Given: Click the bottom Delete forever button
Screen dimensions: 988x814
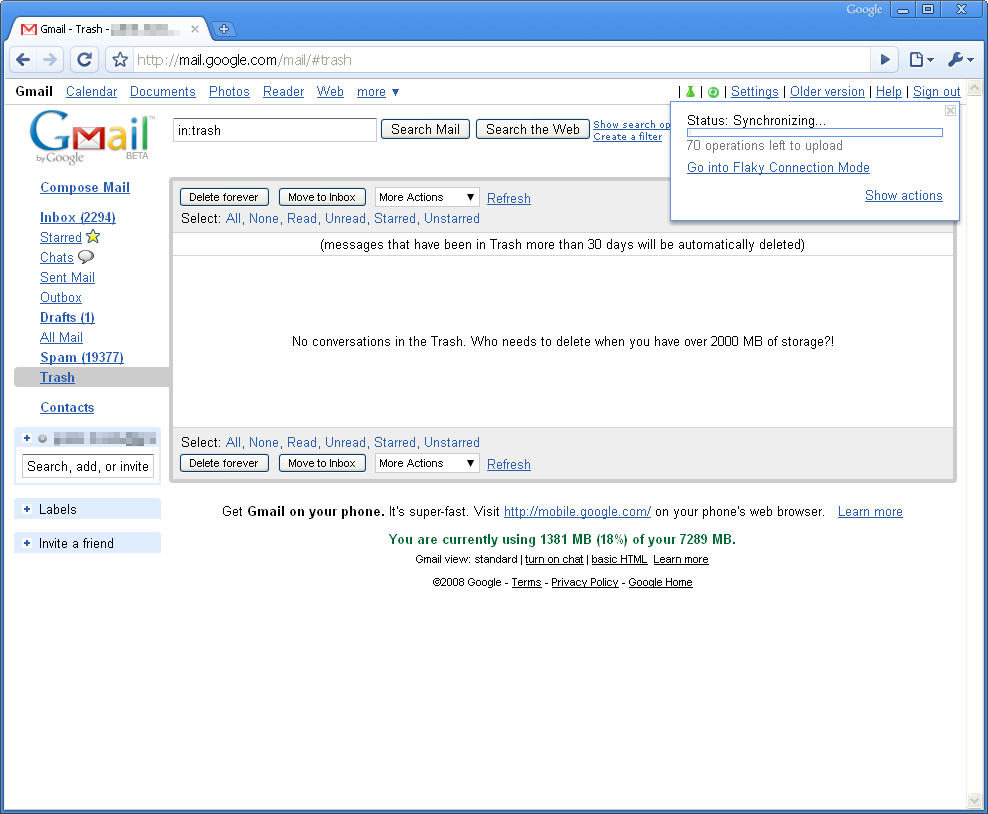Looking at the screenshot, I should (x=224, y=463).
